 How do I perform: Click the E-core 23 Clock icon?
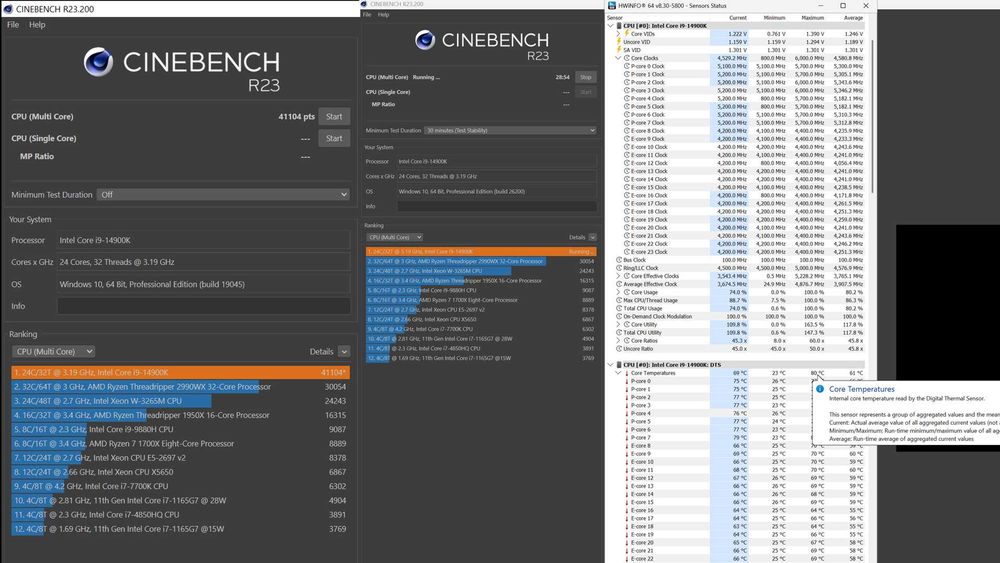(x=627, y=252)
